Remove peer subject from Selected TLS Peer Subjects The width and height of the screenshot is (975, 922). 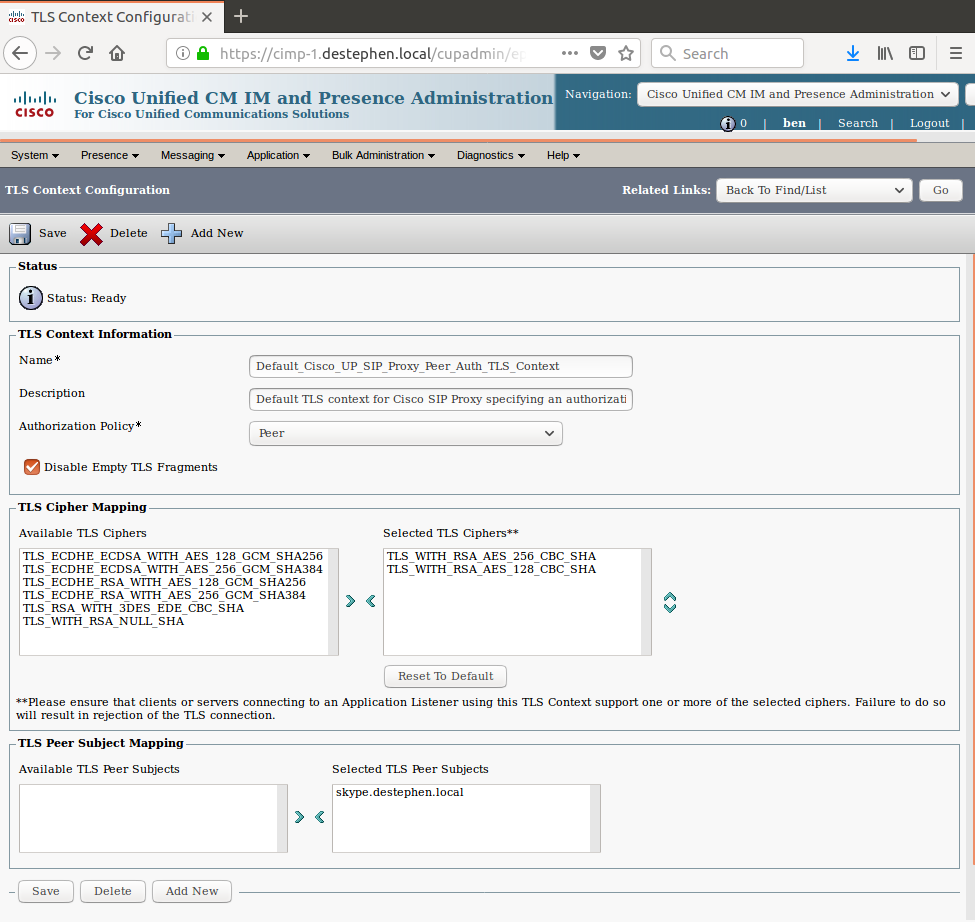coord(320,817)
